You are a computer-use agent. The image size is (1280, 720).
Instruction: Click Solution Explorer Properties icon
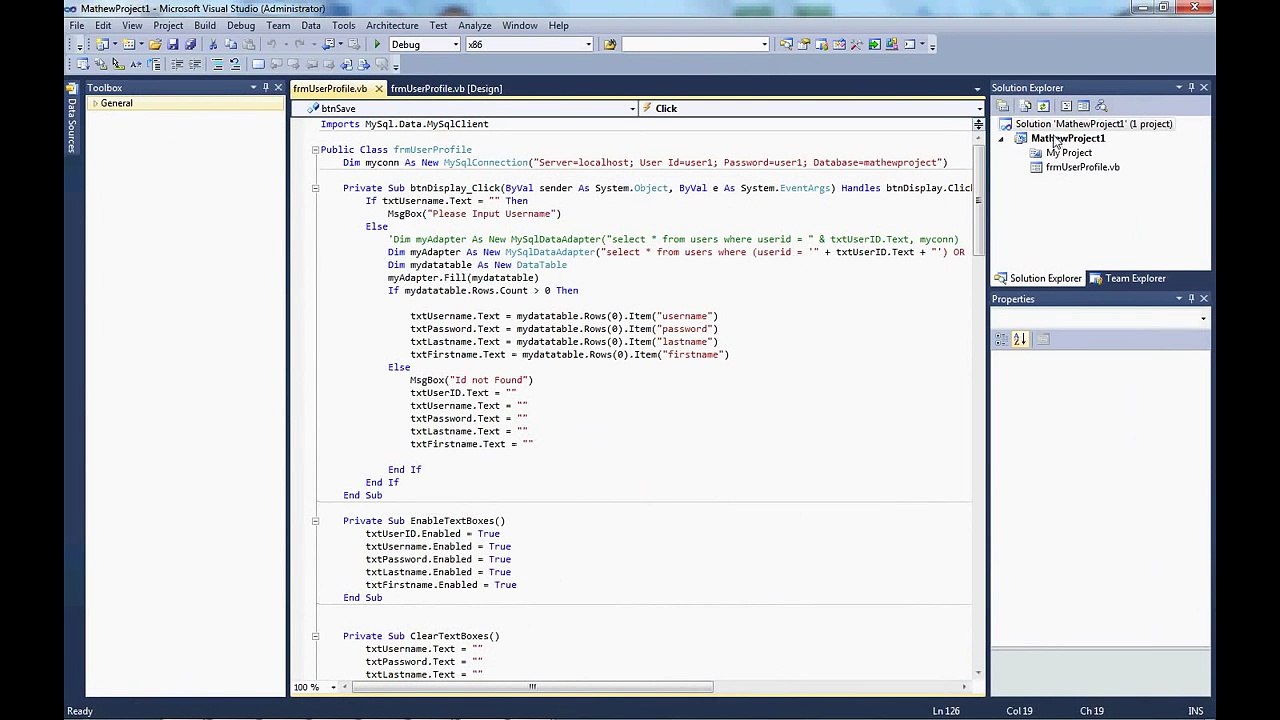[1003, 106]
